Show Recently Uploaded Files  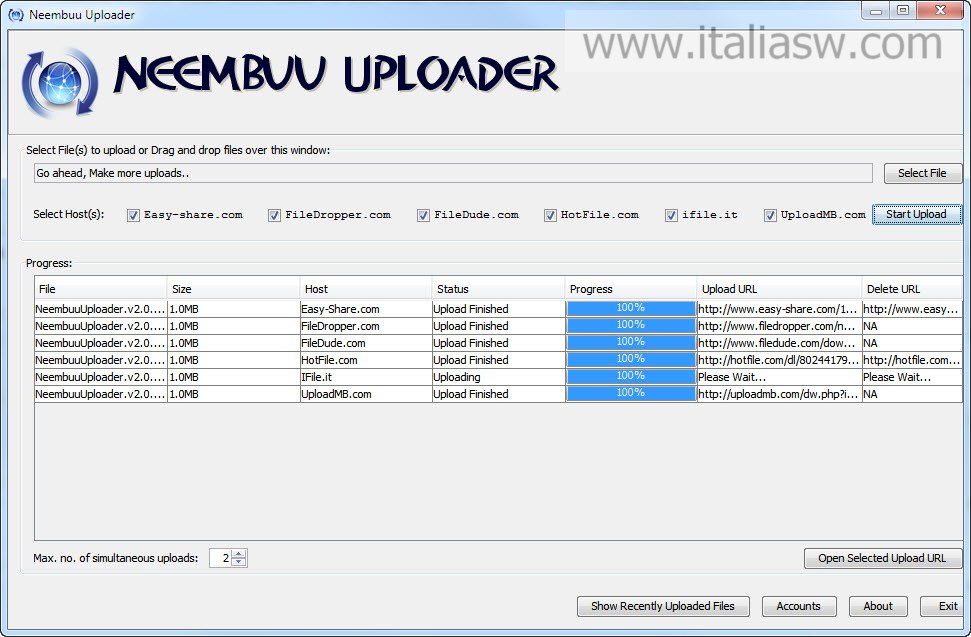click(x=663, y=606)
